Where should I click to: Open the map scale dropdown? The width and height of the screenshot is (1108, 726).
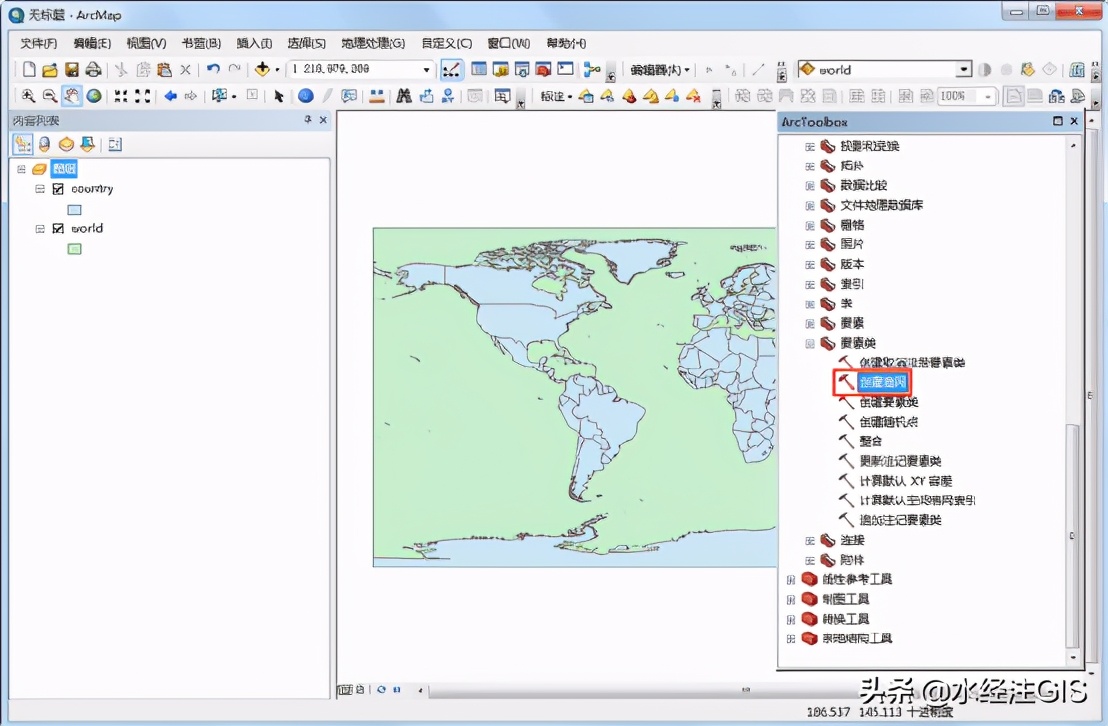pos(427,70)
